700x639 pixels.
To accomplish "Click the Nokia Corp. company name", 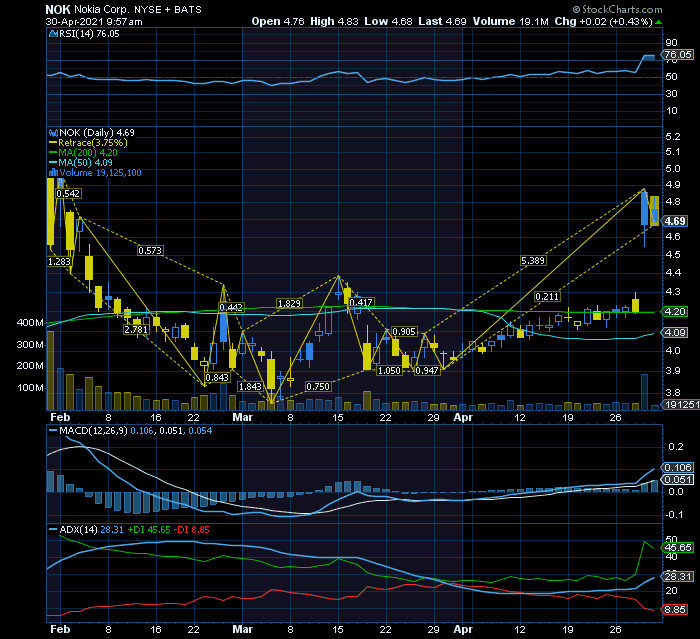I will click(101, 9).
